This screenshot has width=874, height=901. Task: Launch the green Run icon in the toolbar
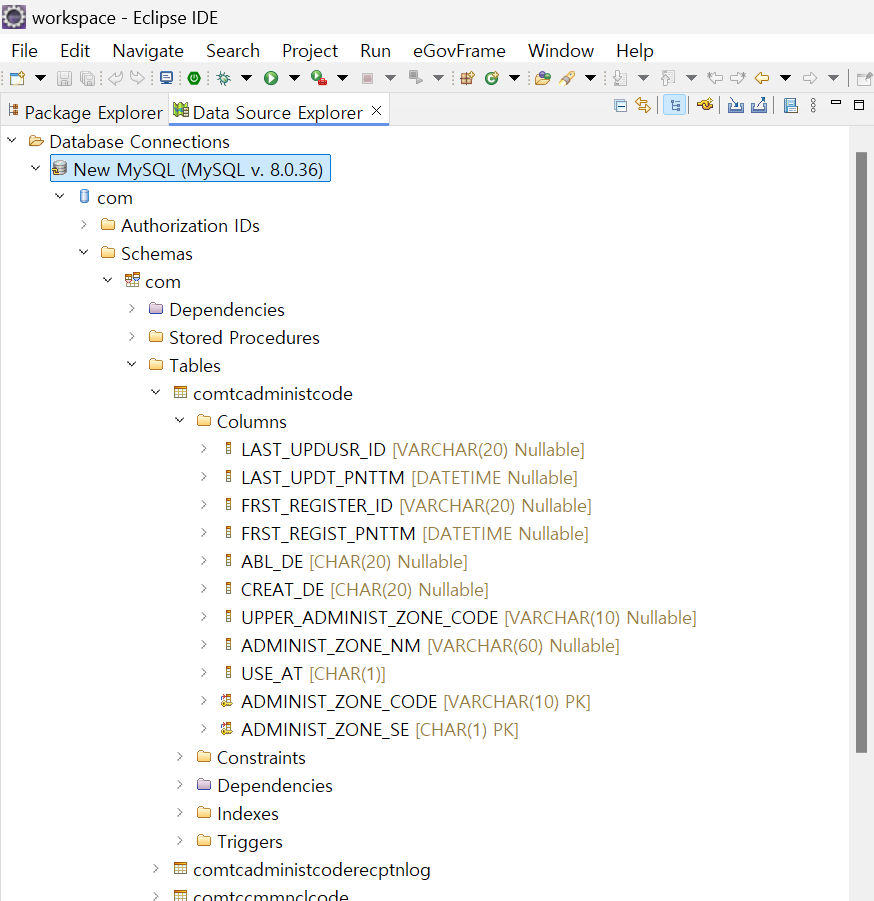[x=268, y=77]
